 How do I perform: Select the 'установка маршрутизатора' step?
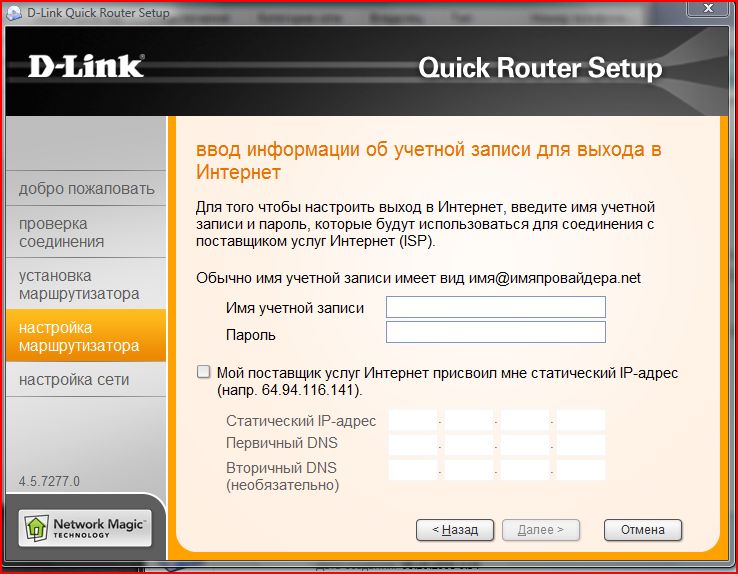[x=87, y=284]
